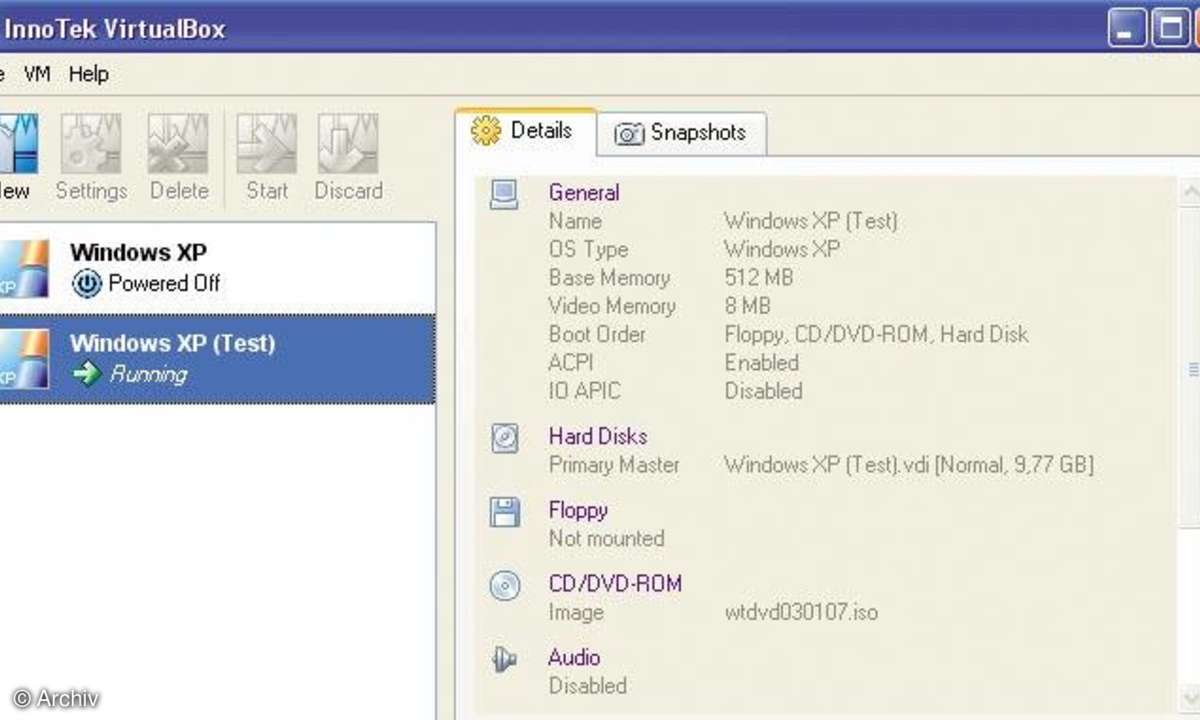Open the Hard Disks section link
The height and width of the screenshot is (720, 1200).
click(598, 436)
